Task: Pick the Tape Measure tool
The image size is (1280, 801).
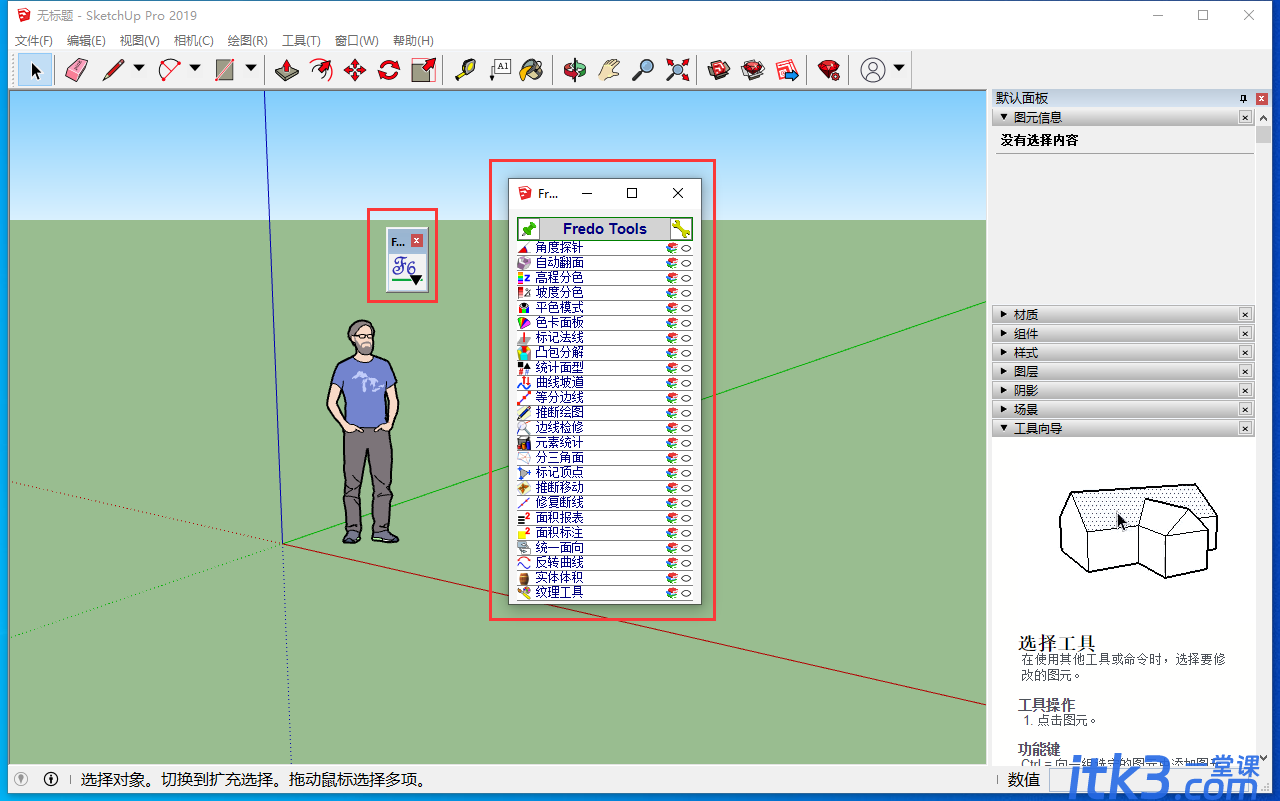Action: [465, 70]
